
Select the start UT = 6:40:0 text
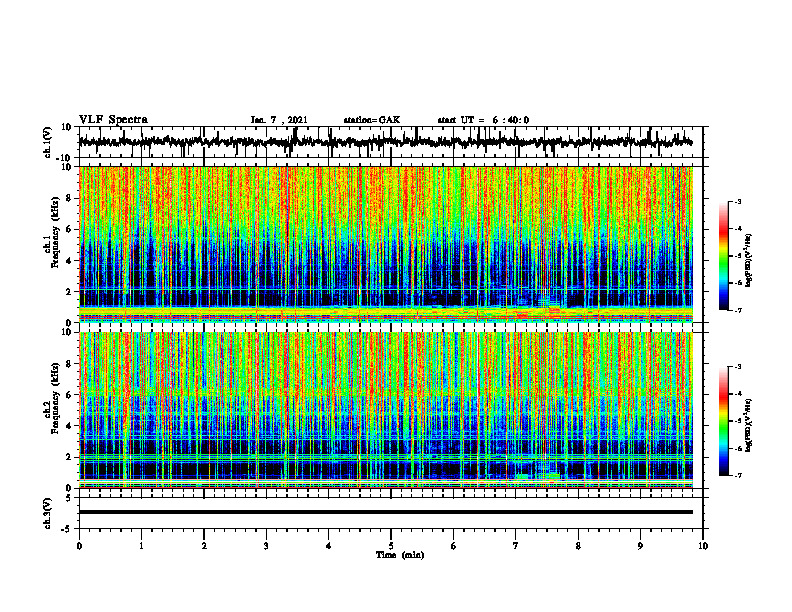483,120
